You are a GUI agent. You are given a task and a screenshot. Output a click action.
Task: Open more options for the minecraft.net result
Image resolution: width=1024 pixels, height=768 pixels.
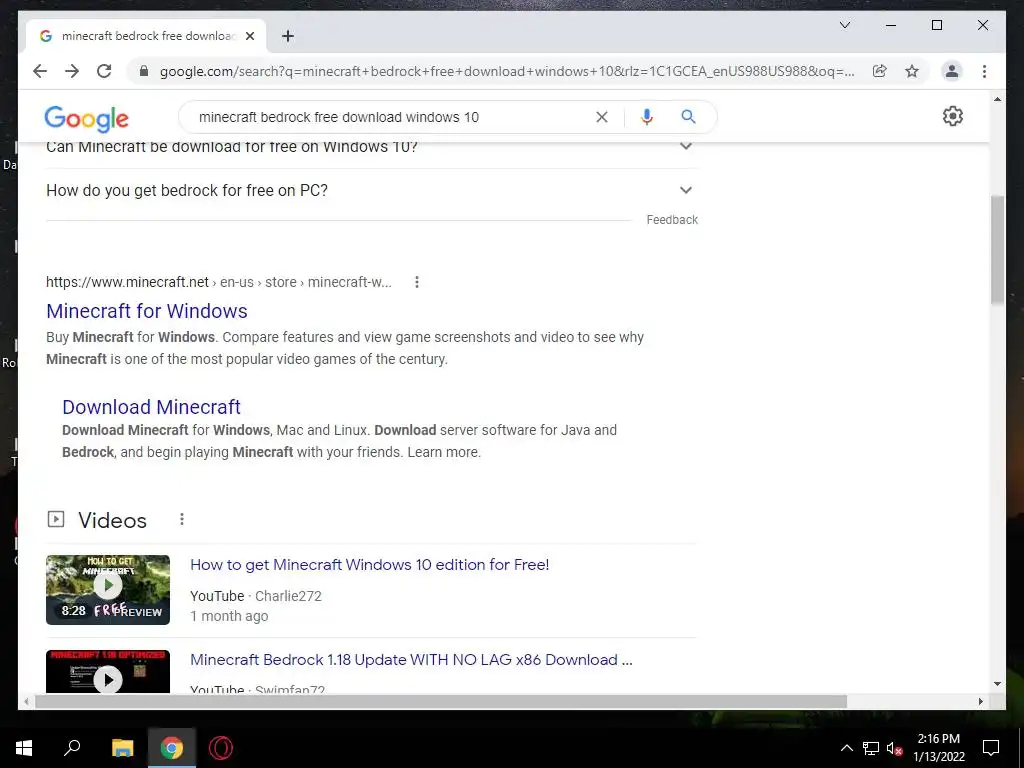[417, 282]
